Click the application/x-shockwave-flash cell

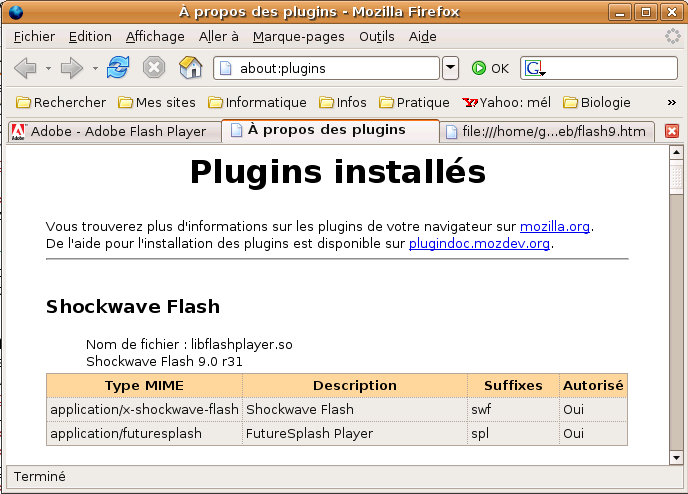pyautogui.click(x=144, y=409)
